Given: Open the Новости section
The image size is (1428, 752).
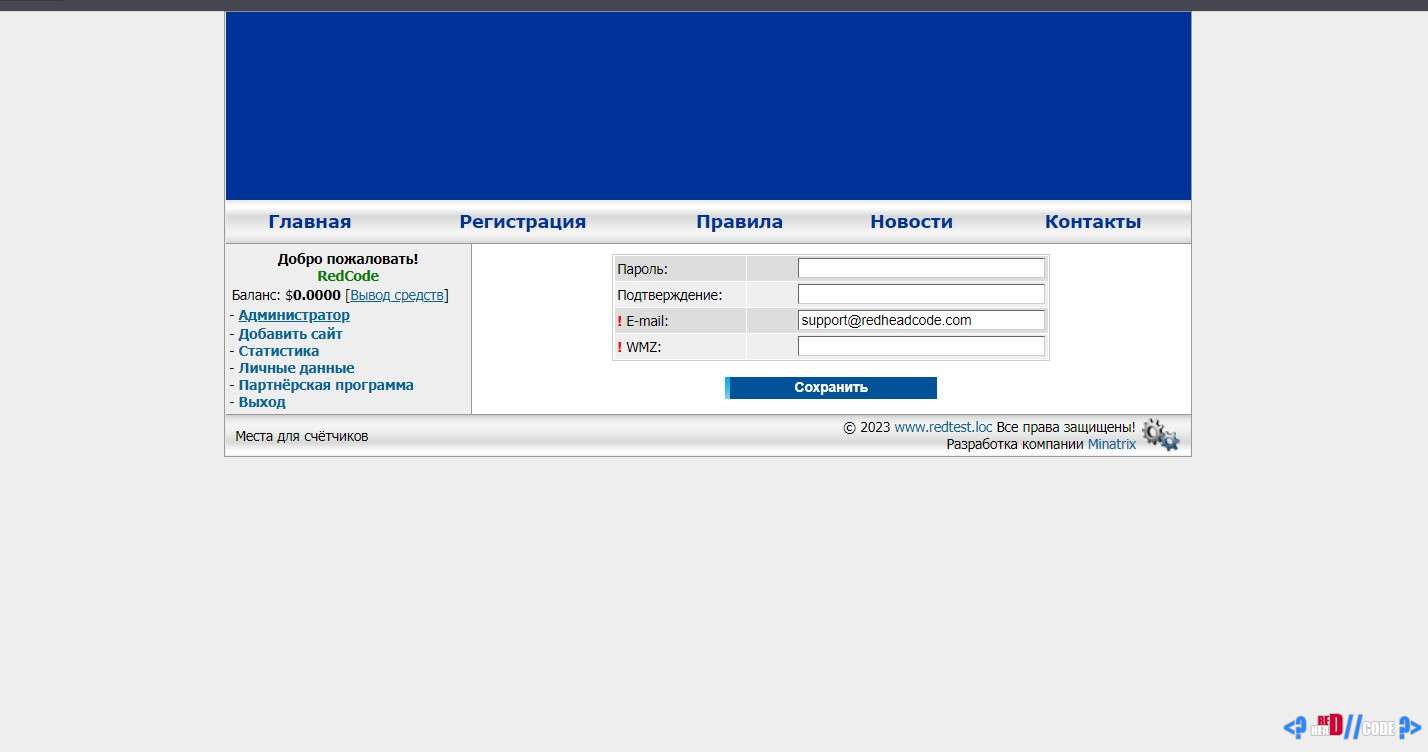Looking at the screenshot, I should click(911, 222).
